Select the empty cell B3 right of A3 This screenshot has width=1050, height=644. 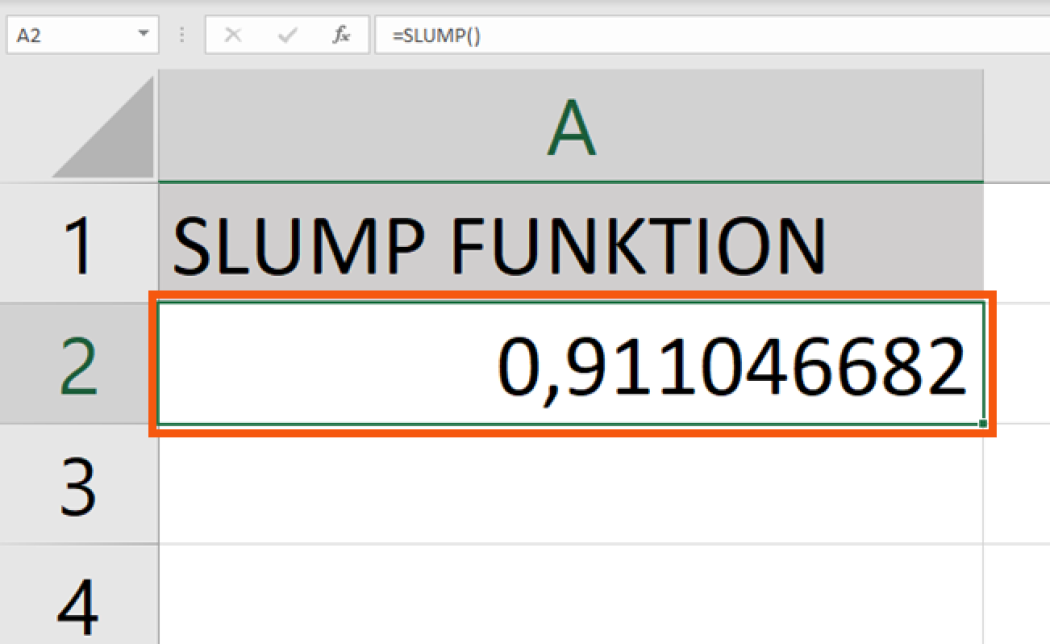coord(1017,485)
